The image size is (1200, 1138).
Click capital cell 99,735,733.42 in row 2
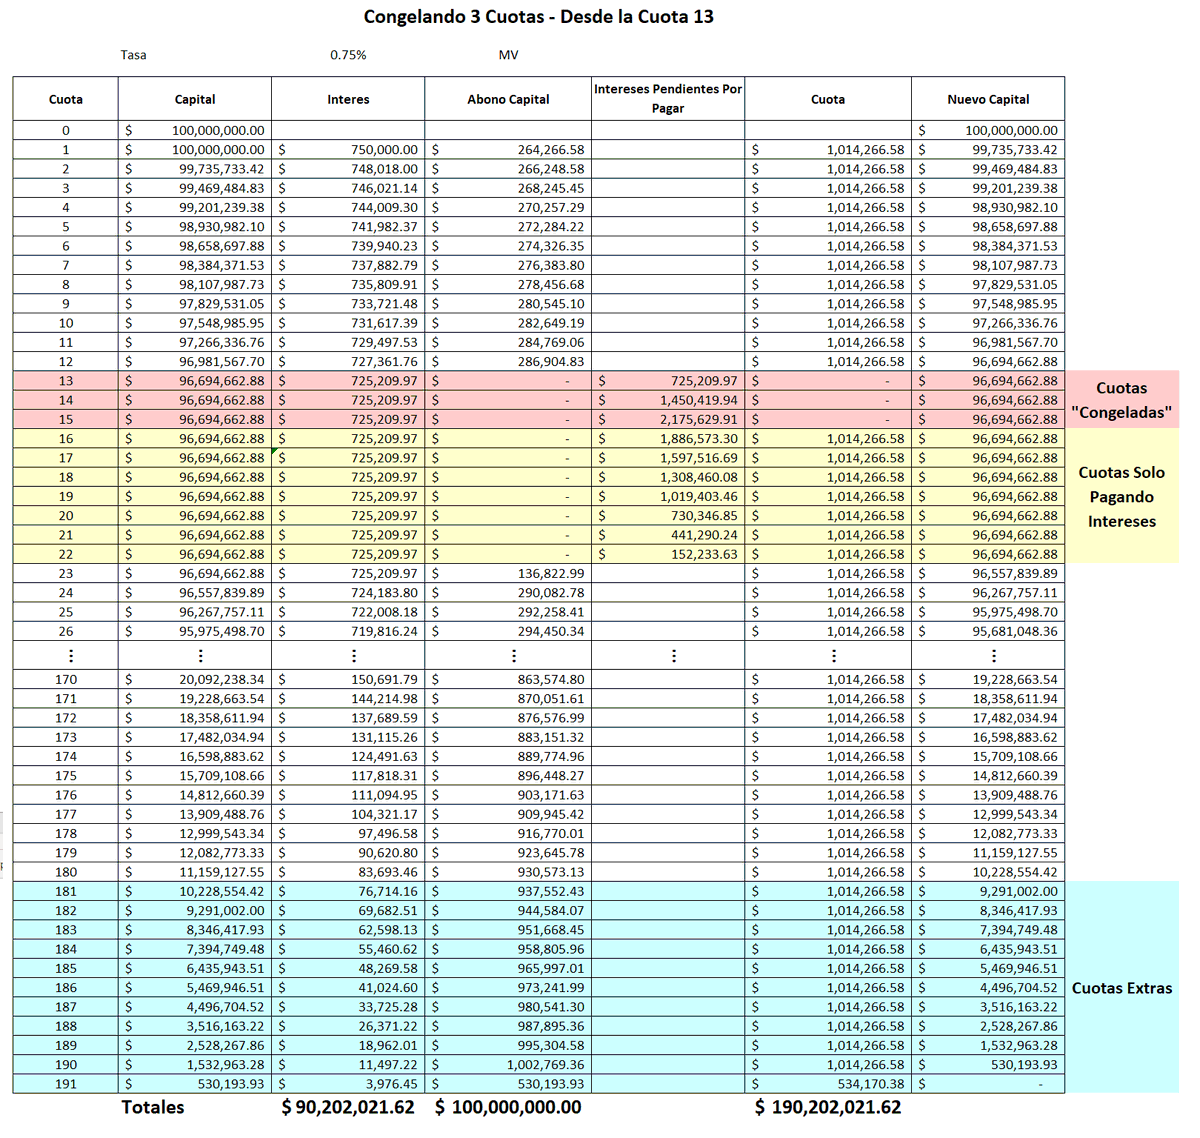[195, 169]
